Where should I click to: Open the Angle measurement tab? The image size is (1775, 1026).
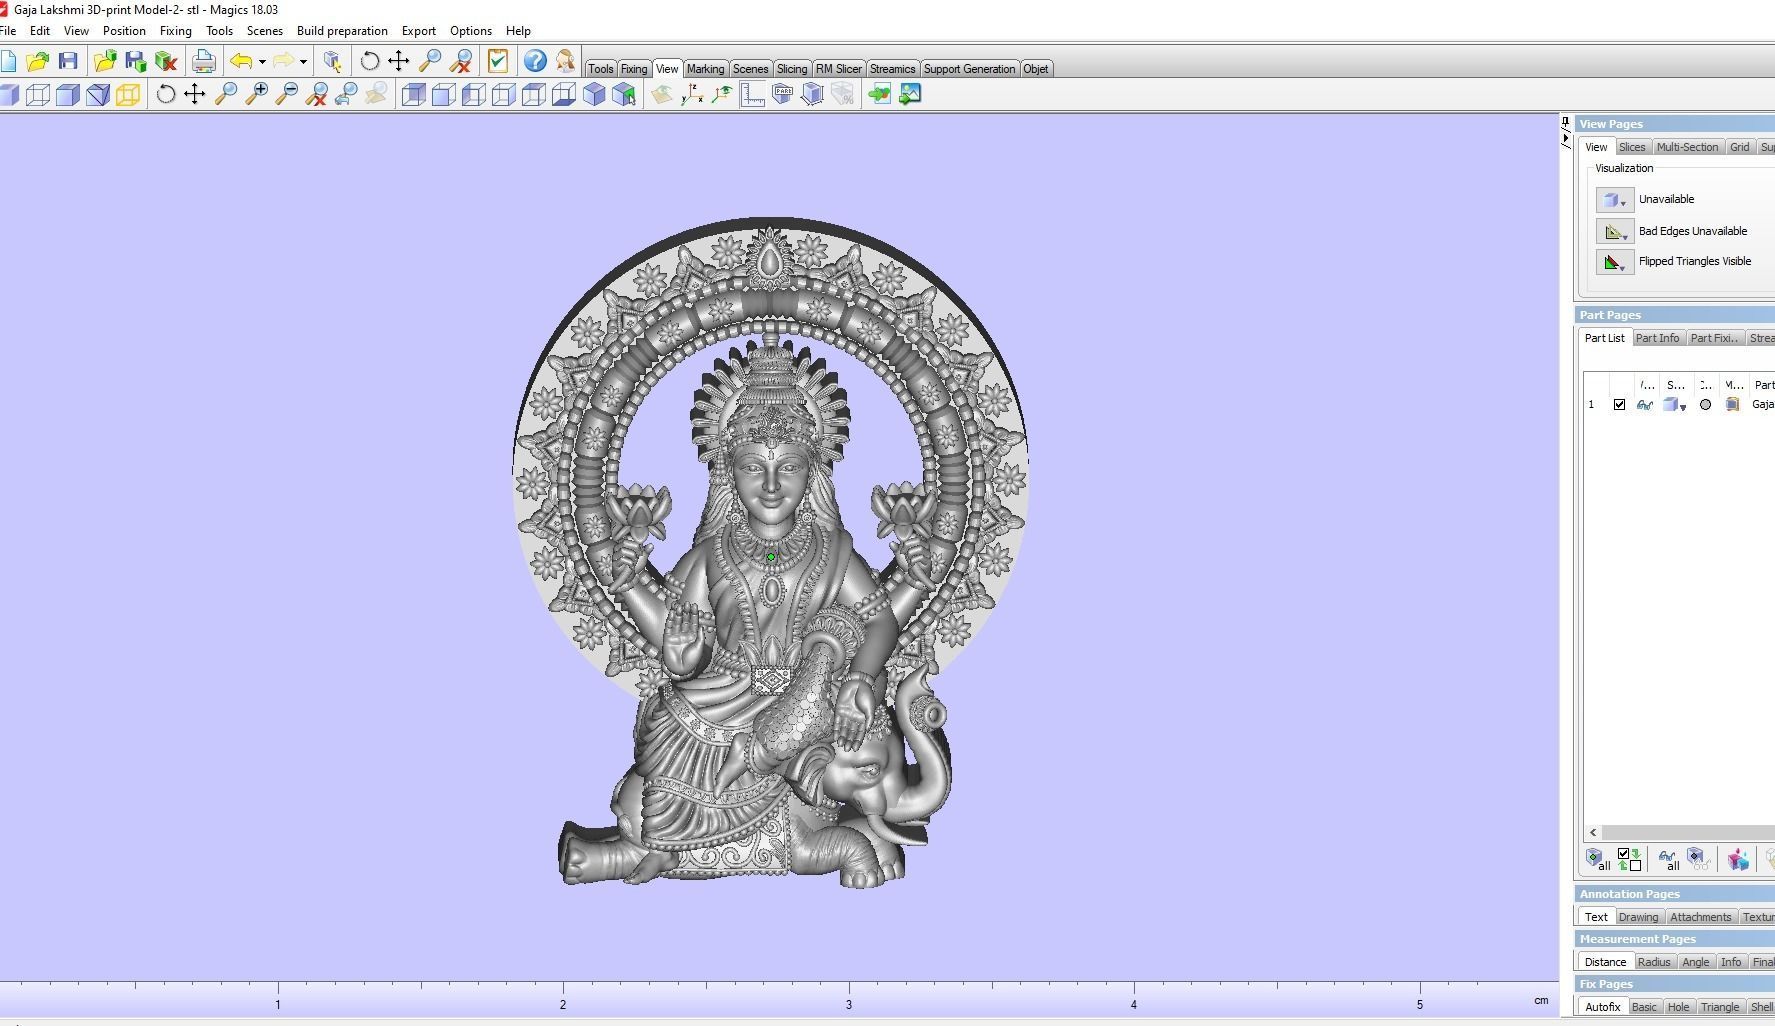tap(1695, 962)
